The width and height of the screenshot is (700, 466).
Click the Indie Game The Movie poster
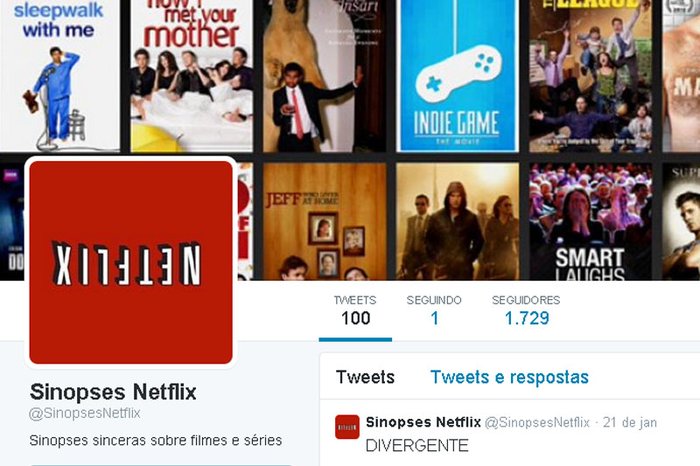[x=457, y=76]
